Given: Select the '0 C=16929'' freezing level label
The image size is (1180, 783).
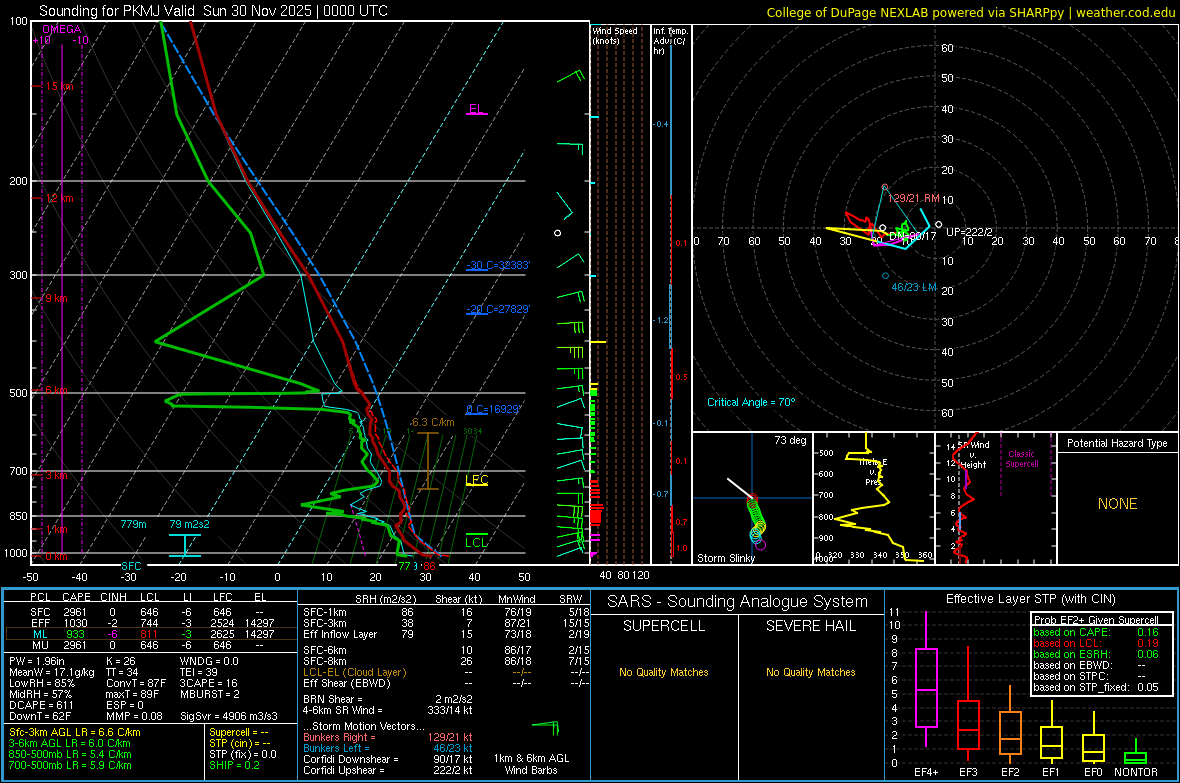Looking at the screenshot, I should pos(494,409).
